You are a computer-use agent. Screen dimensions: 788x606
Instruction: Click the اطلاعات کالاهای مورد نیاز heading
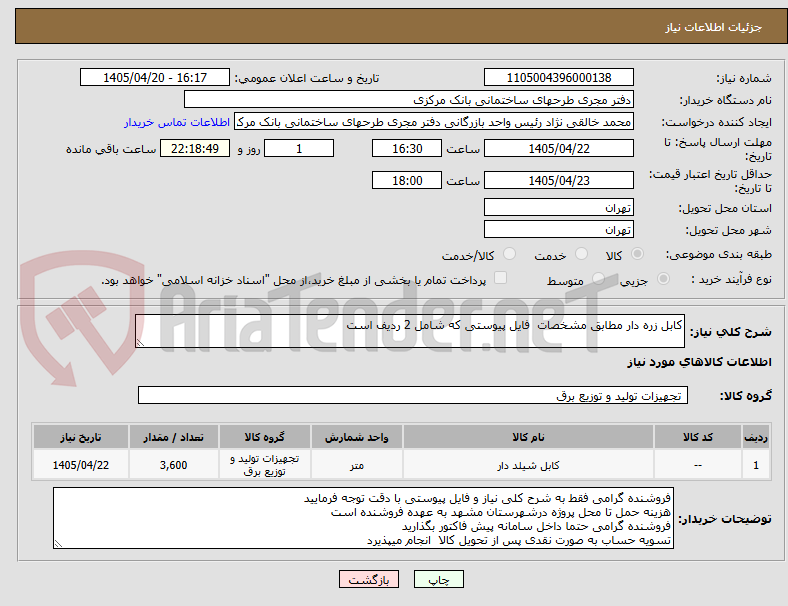coord(699,362)
